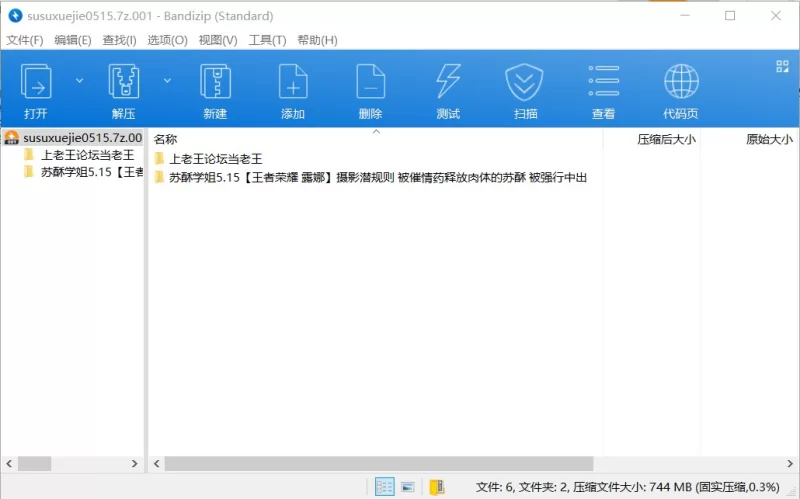The width and height of the screenshot is (800, 499).
Task: Click file list scroll left arrow
Action: [x=157, y=463]
